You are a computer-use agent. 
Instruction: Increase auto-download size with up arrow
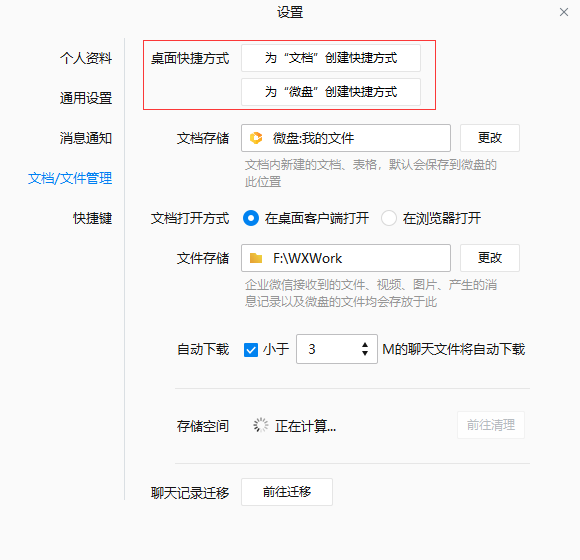pos(365,345)
